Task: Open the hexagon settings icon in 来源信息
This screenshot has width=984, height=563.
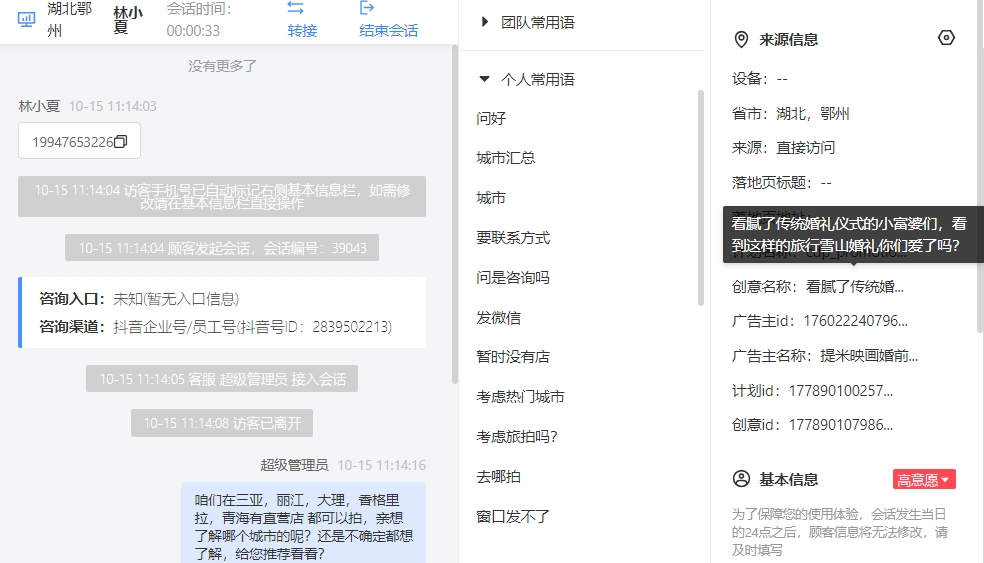Action: click(946, 38)
